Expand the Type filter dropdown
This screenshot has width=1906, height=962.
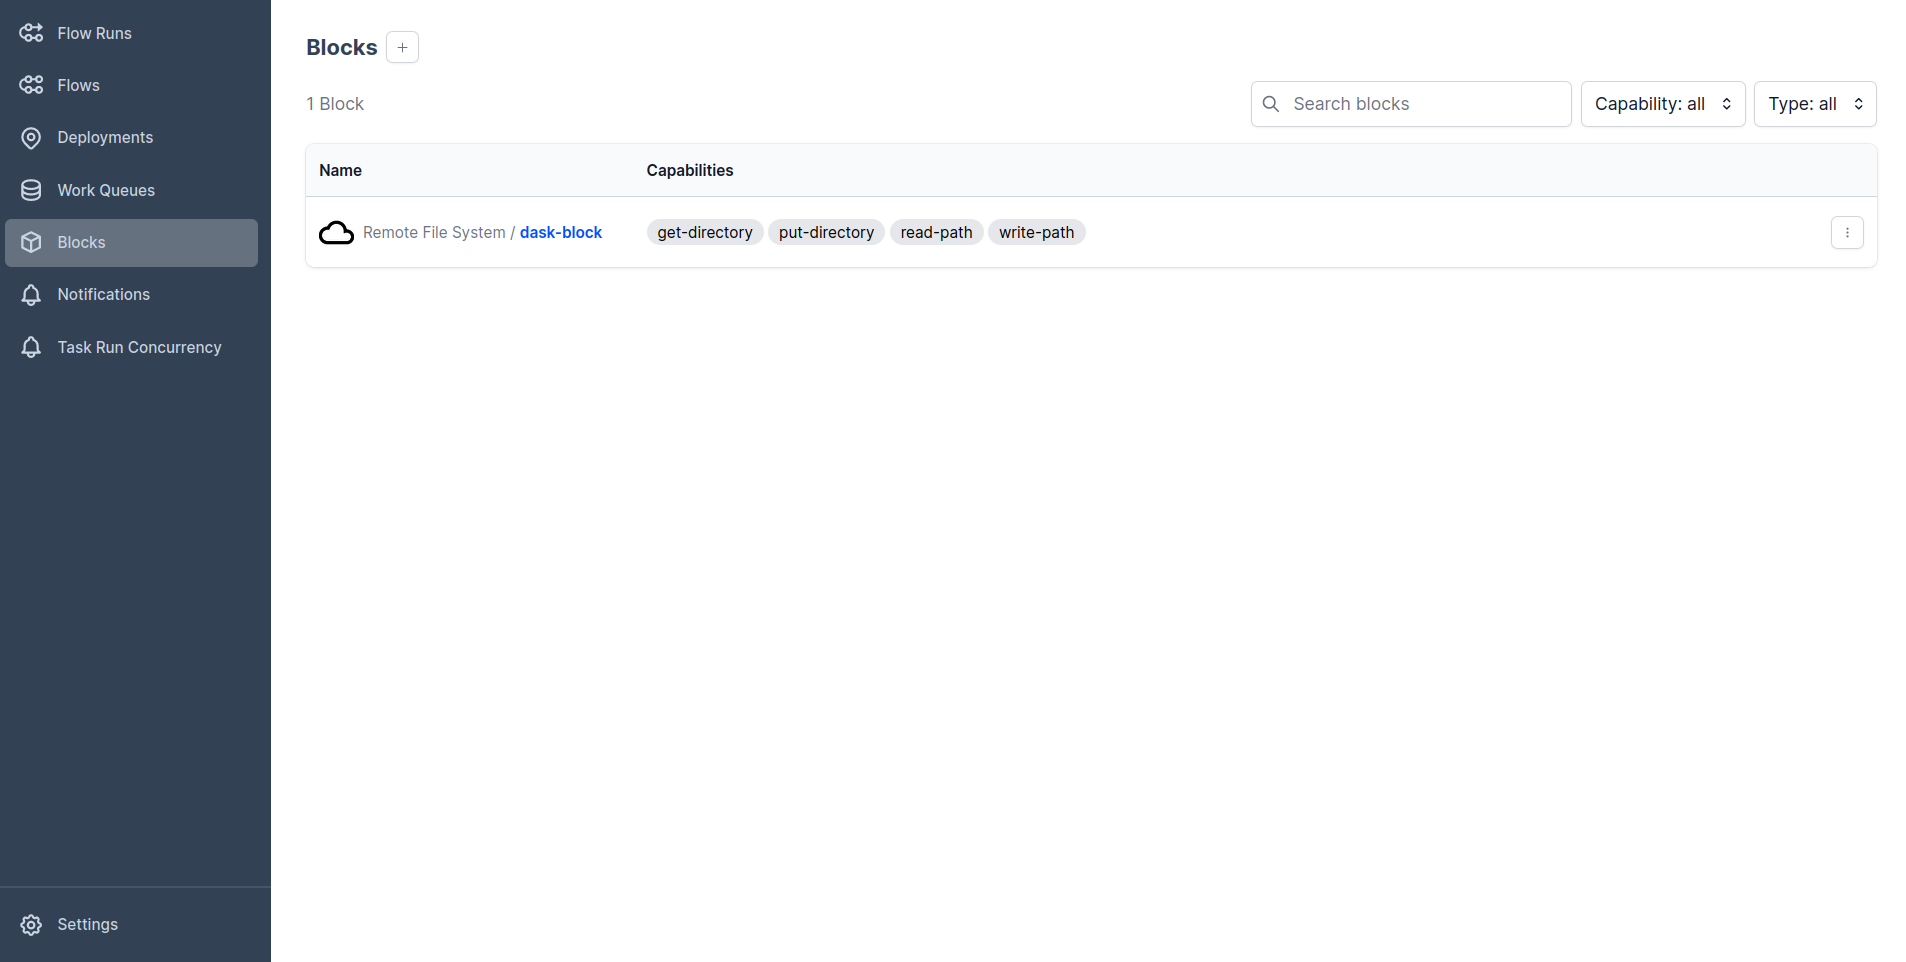[x=1814, y=104]
